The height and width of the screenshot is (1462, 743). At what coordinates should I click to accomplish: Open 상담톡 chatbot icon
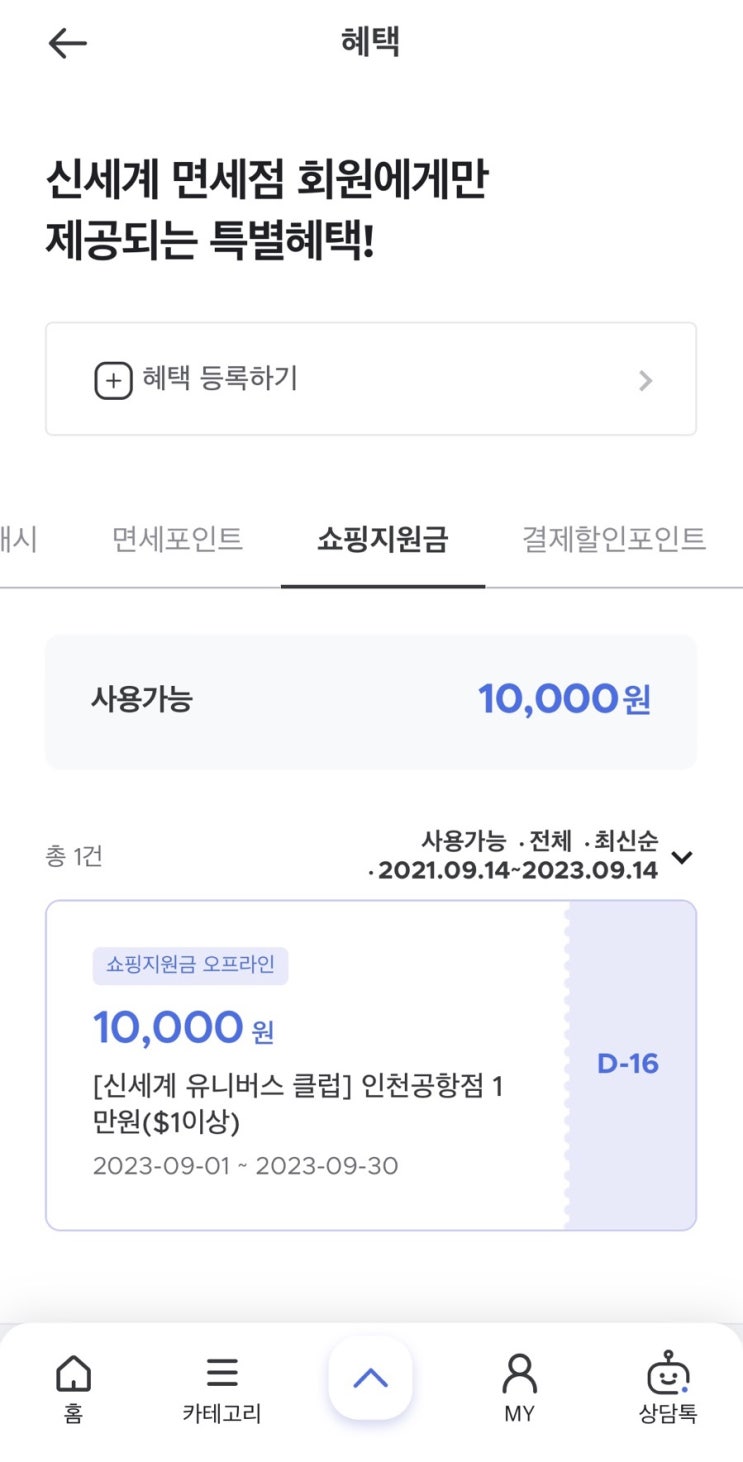[x=668, y=1375]
